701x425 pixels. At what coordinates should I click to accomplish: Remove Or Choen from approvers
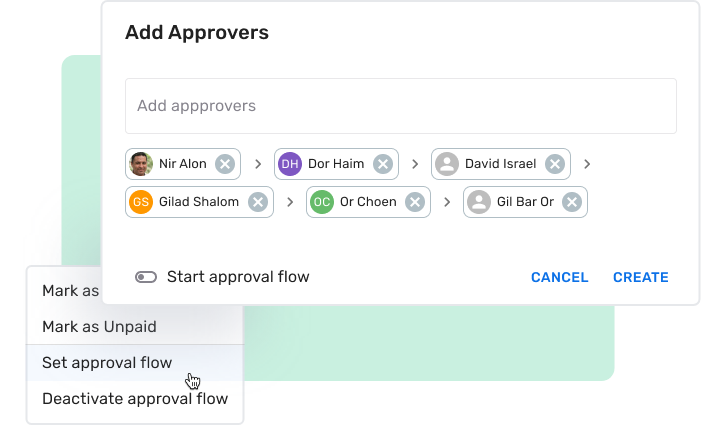(x=415, y=202)
